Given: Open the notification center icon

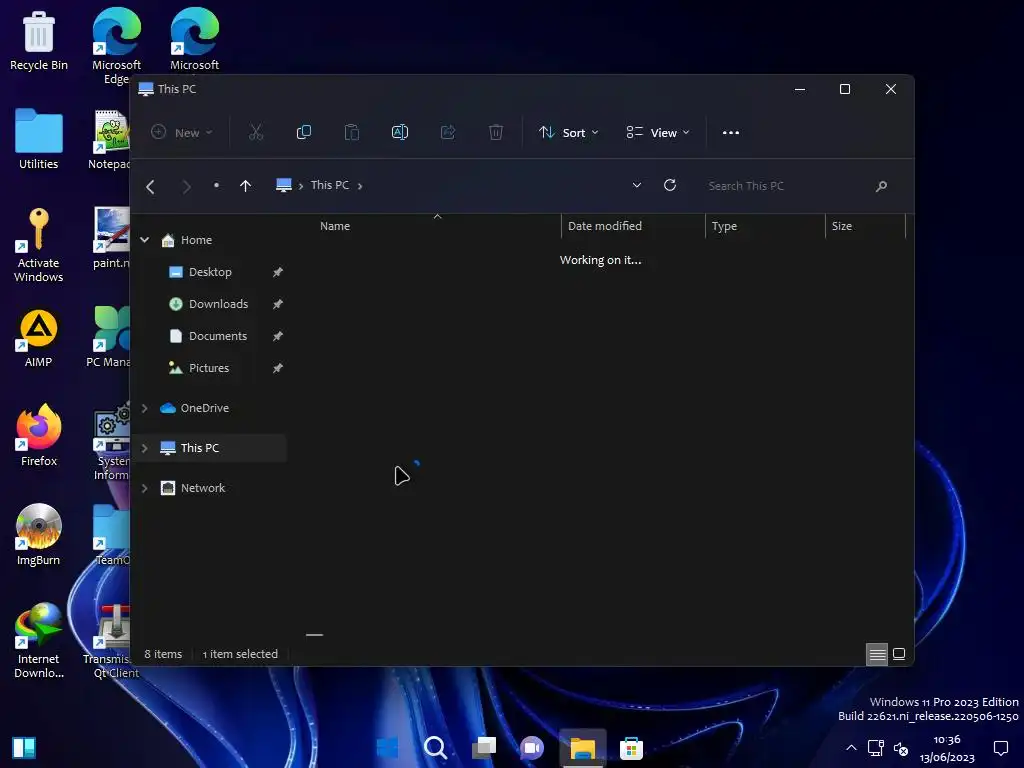Looking at the screenshot, I should [1000, 748].
